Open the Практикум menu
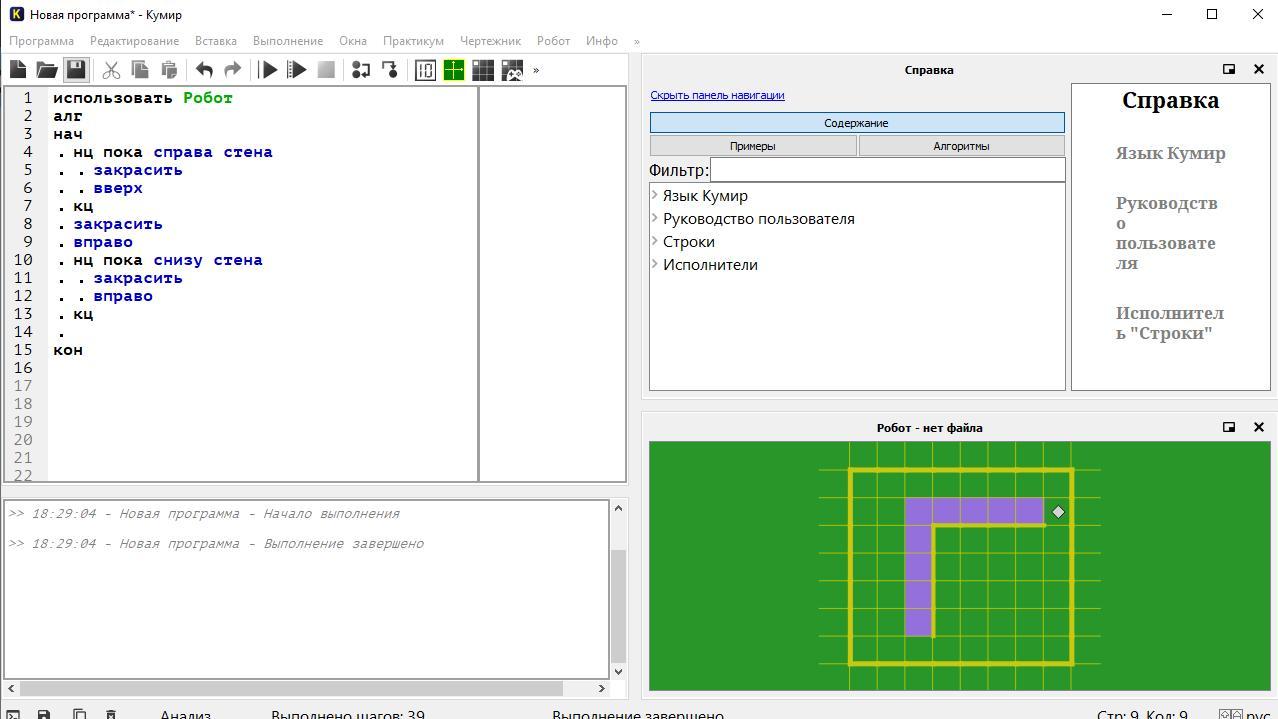Screen dimensions: 1278x719 (x=413, y=41)
